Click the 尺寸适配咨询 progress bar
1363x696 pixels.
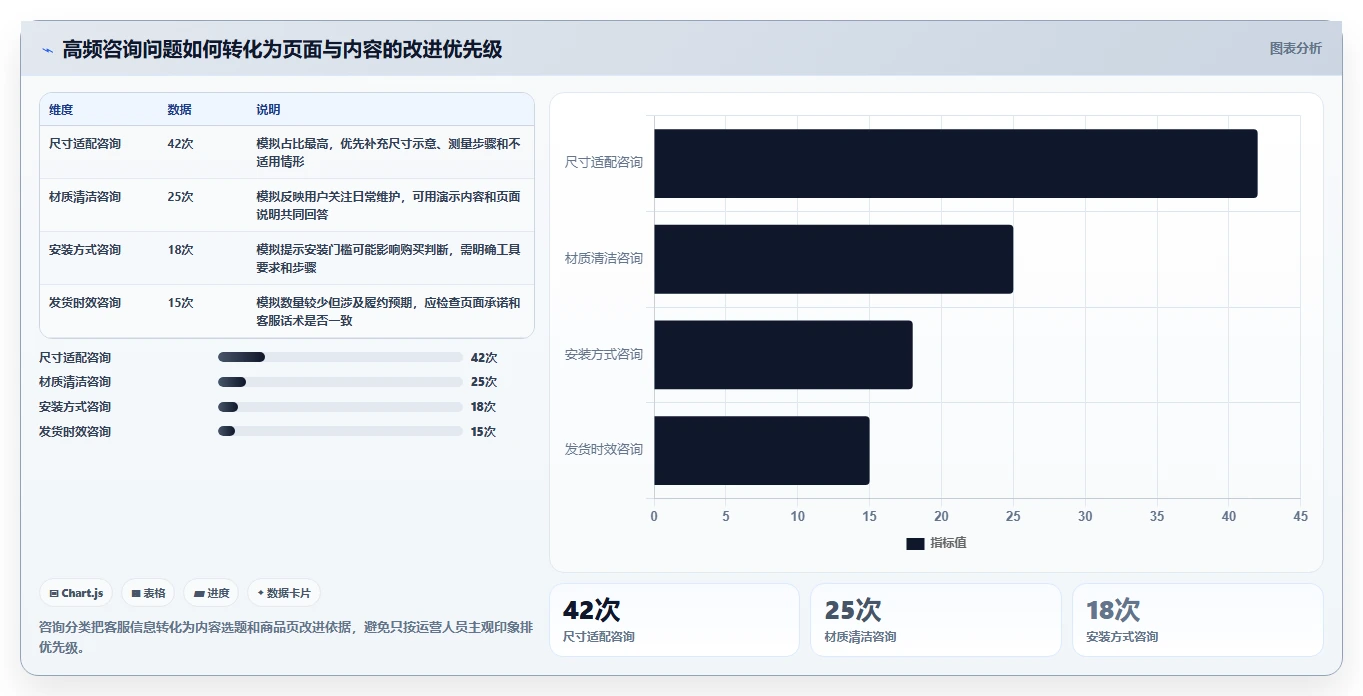coord(340,357)
